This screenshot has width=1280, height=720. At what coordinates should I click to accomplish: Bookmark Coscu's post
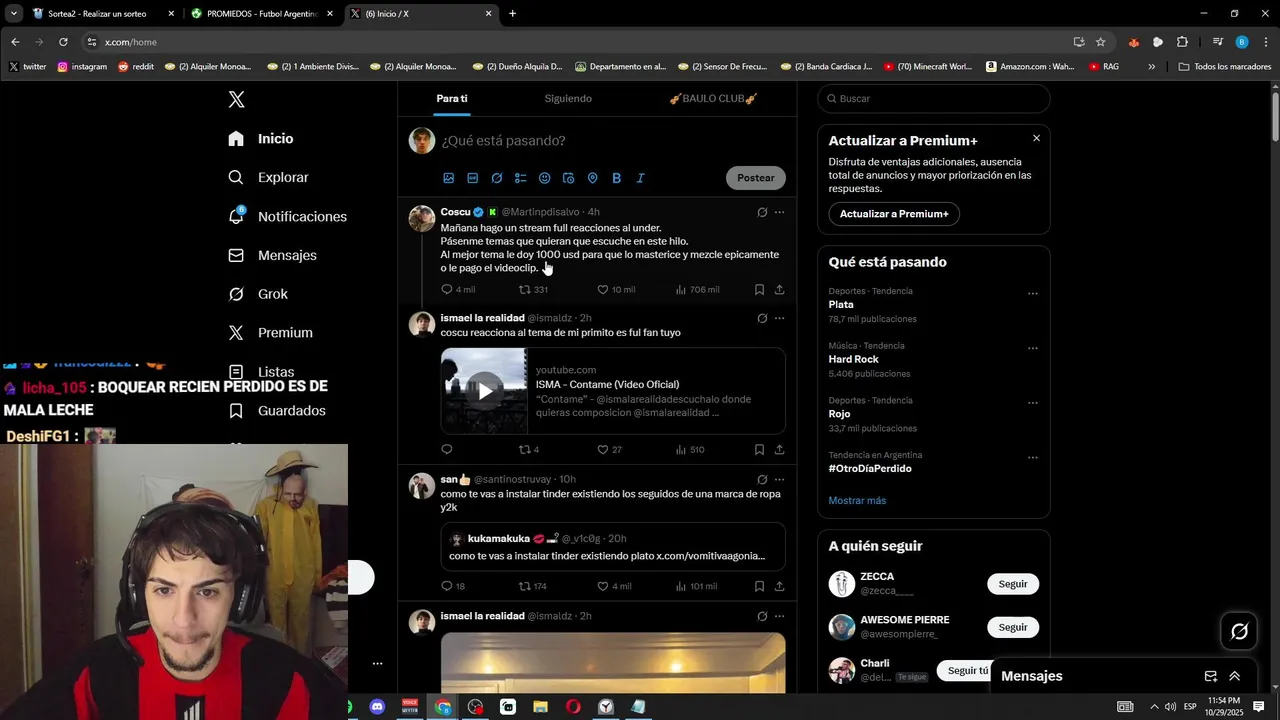point(759,290)
